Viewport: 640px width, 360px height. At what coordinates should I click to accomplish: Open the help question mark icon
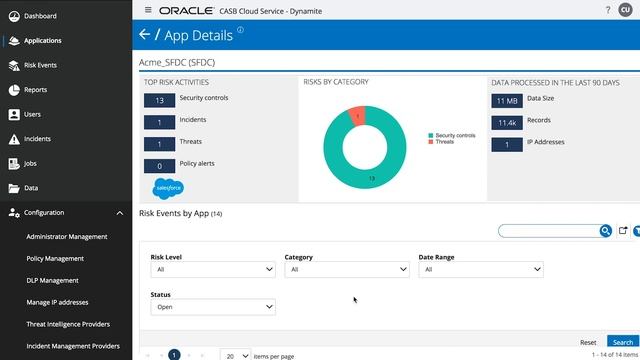(x=608, y=10)
